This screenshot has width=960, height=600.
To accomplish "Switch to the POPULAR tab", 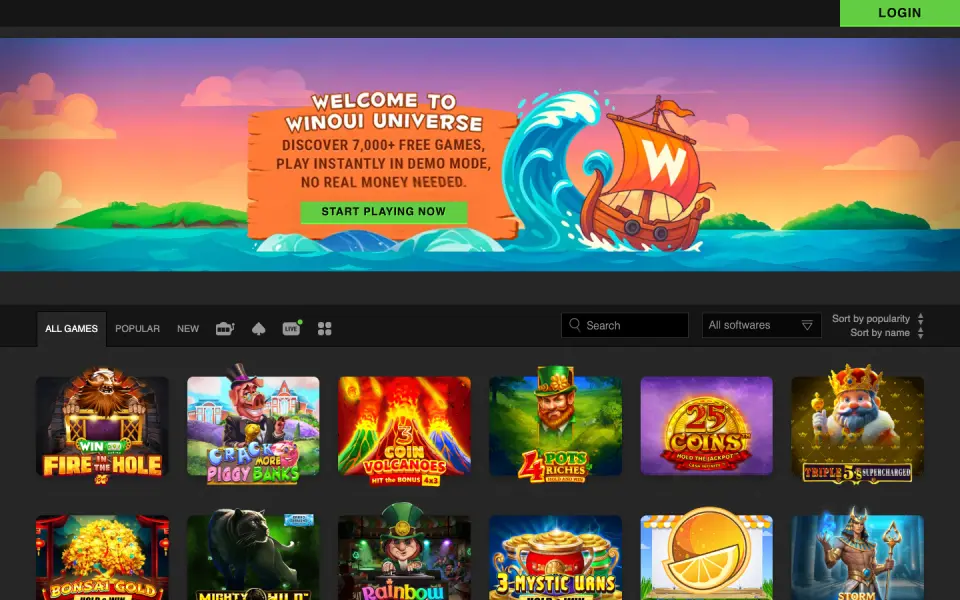I will 137,328.
